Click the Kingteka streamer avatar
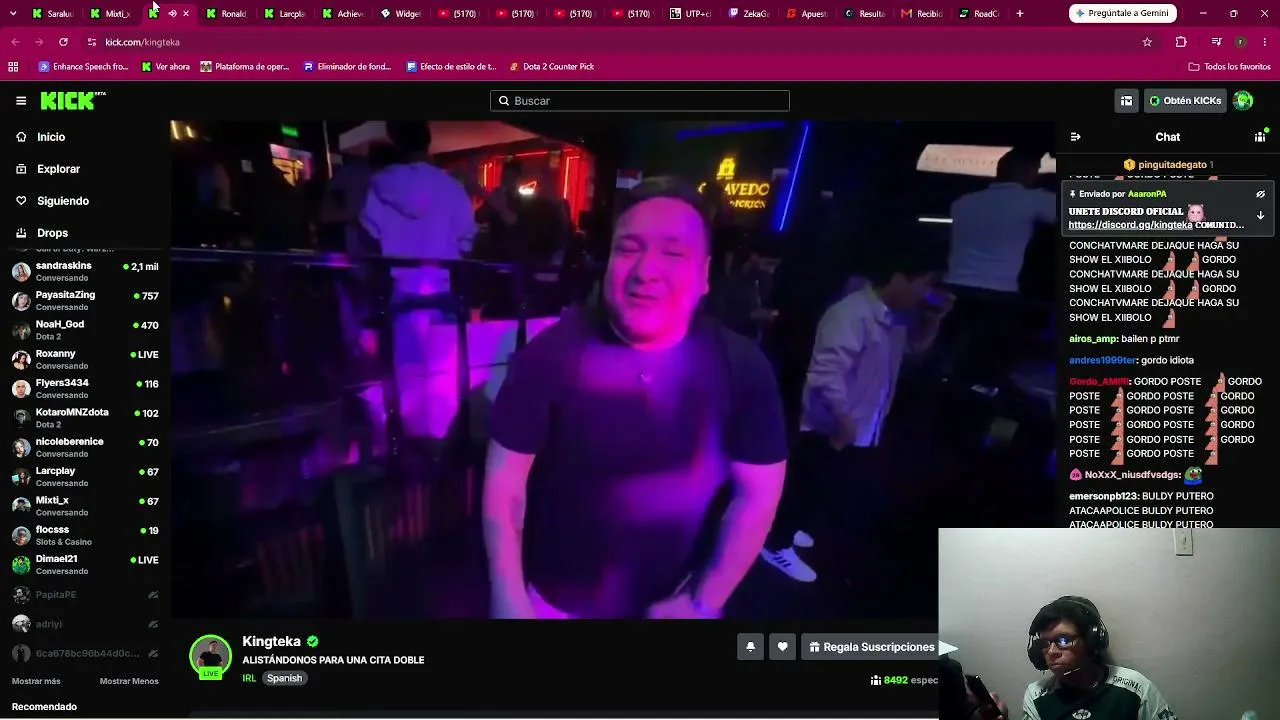Image resolution: width=1280 pixels, height=720 pixels. click(x=210, y=657)
